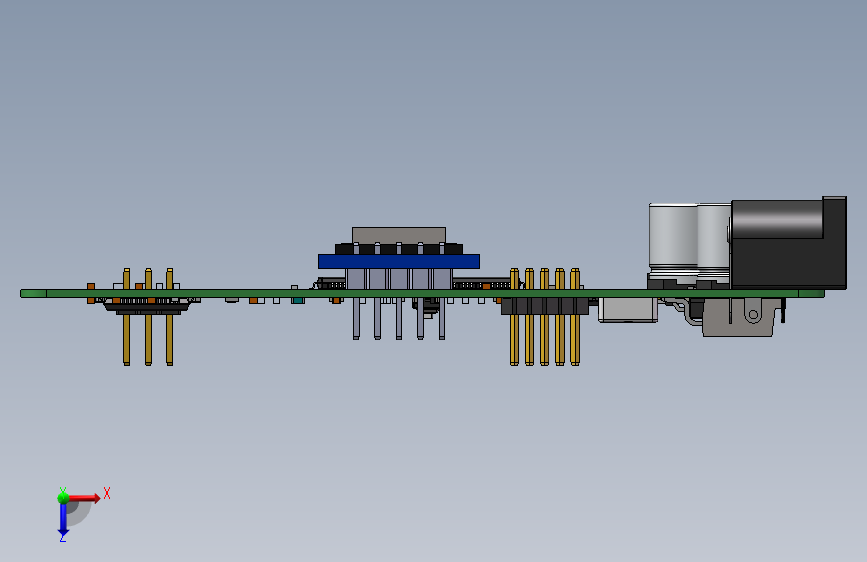Click the blue Z axis arrow of the triad
Image resolution: width=867 pixels, height=562 pixels.
point(63,520)
